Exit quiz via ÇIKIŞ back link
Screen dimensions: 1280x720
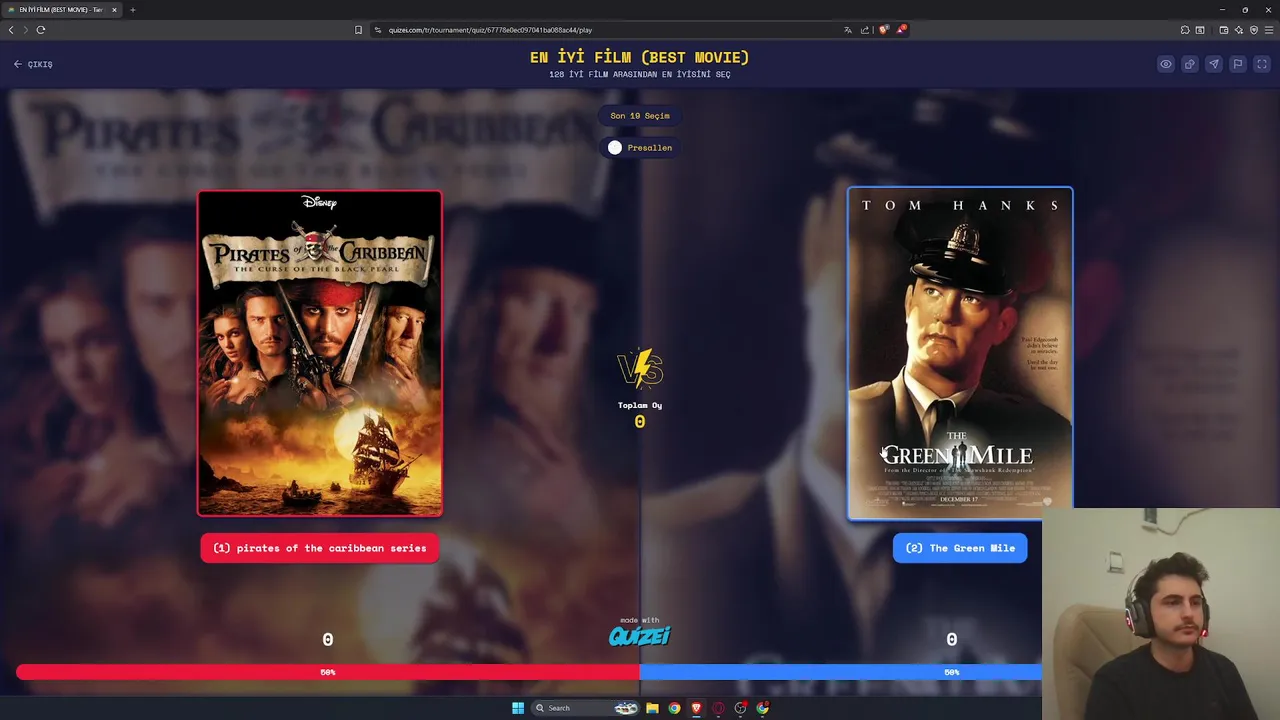pos(33,64)
